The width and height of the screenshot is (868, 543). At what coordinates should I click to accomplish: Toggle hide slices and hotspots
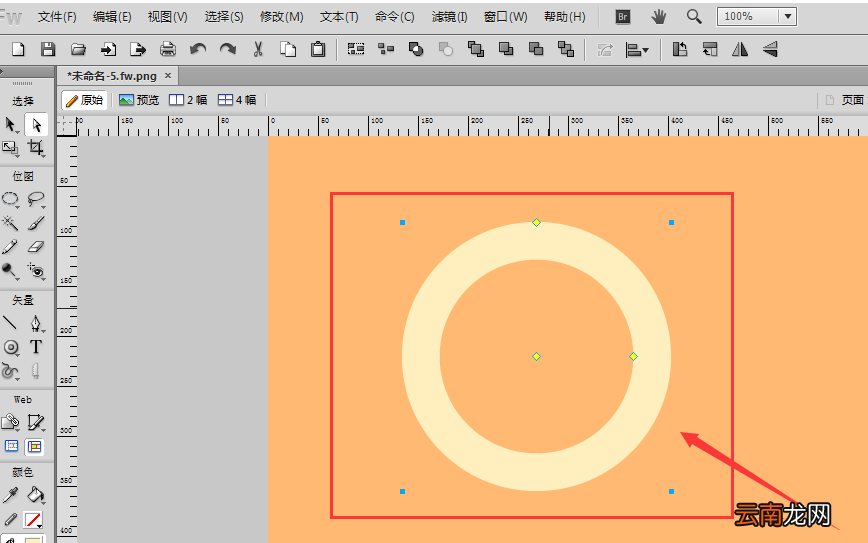[11, 446]
